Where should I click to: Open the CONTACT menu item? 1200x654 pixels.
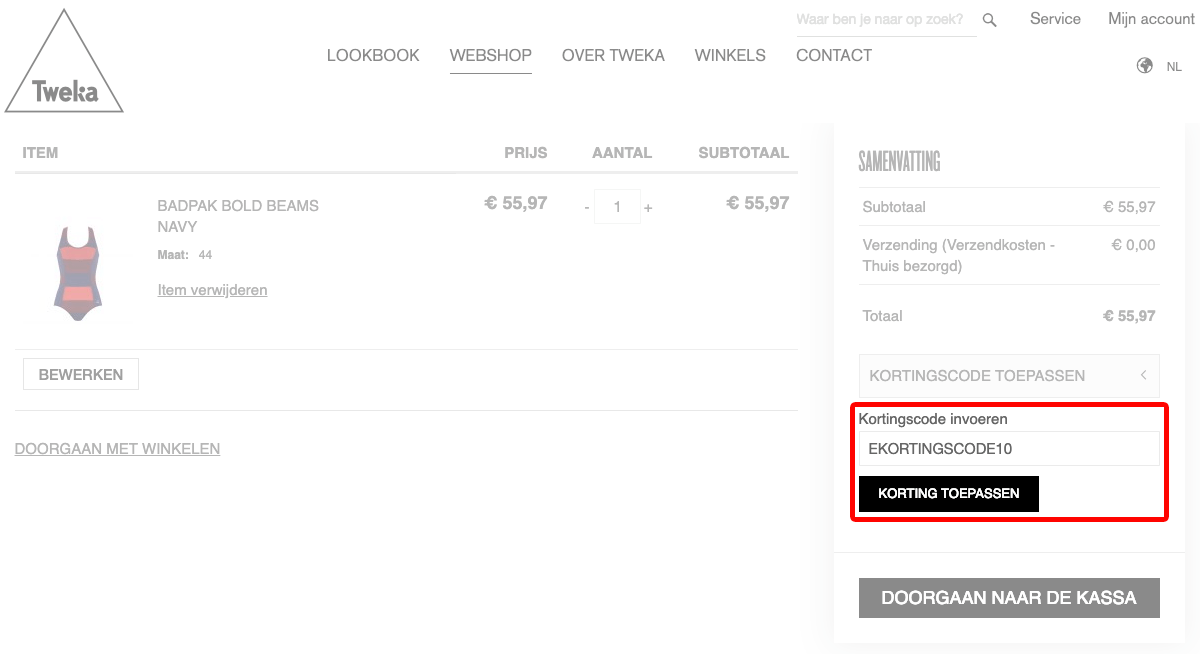pyautogui.click(x=834, y=56)
